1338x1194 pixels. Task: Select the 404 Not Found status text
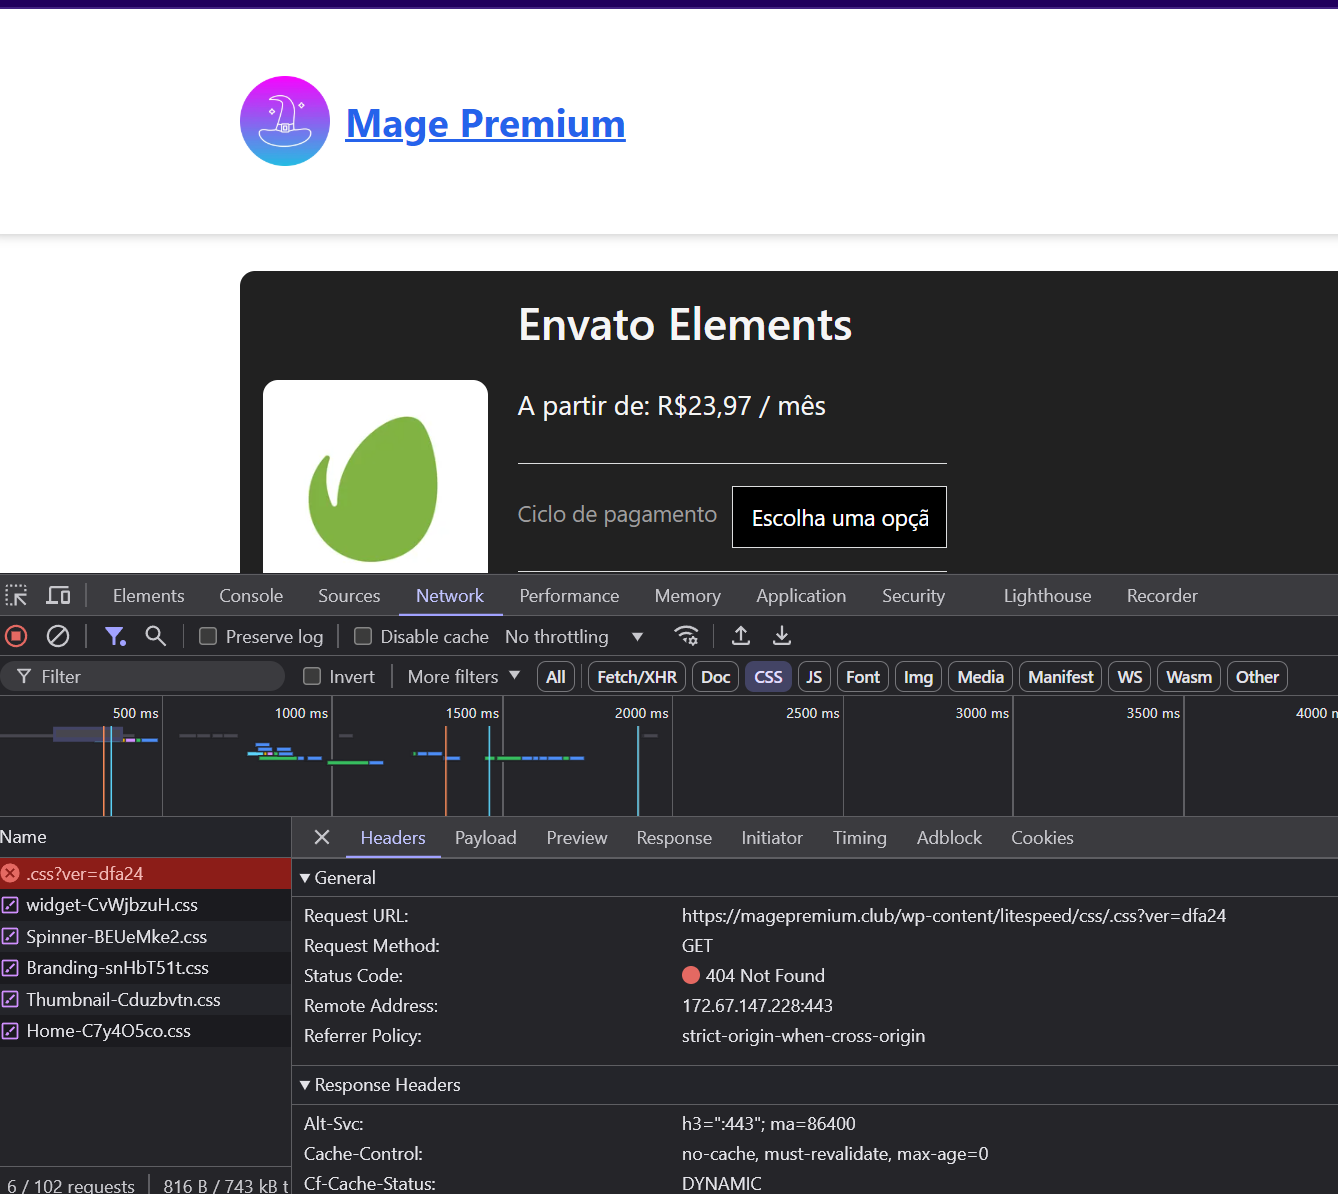pos(765,975)
